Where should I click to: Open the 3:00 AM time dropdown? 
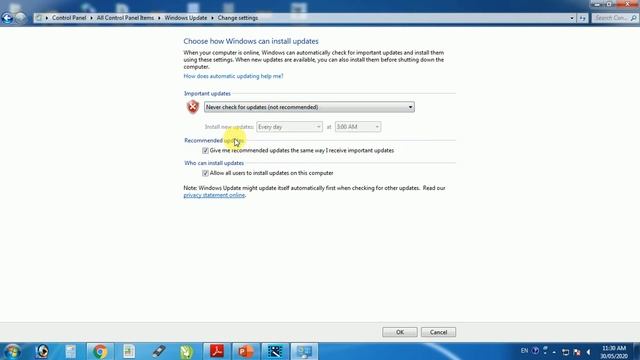tap(358, 127)
